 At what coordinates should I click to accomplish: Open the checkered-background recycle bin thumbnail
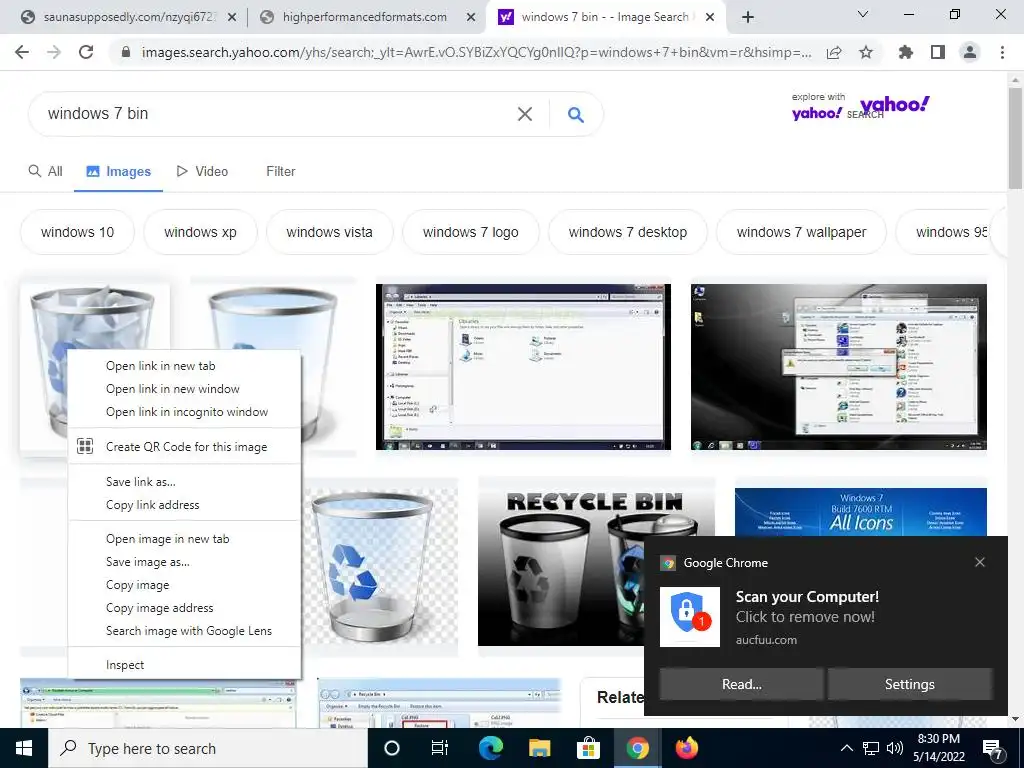pos(381,567)
